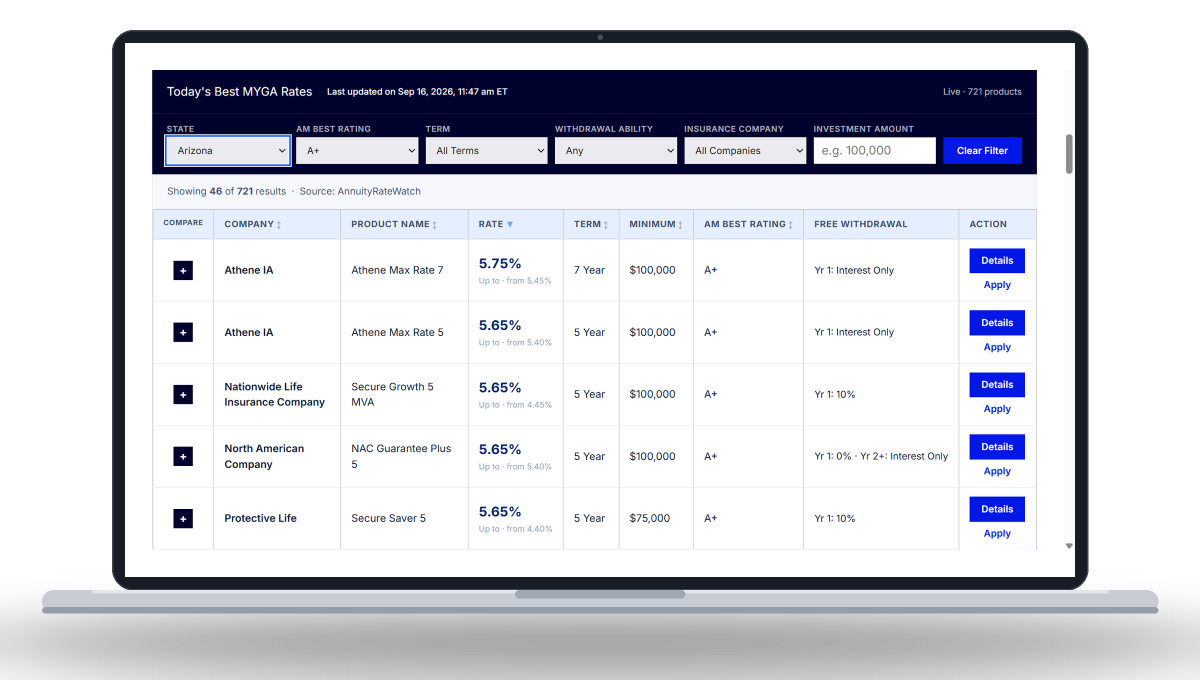Click the table scroll down arrow
This screenshot has height=680, width=1200.
click(1069, 546)
